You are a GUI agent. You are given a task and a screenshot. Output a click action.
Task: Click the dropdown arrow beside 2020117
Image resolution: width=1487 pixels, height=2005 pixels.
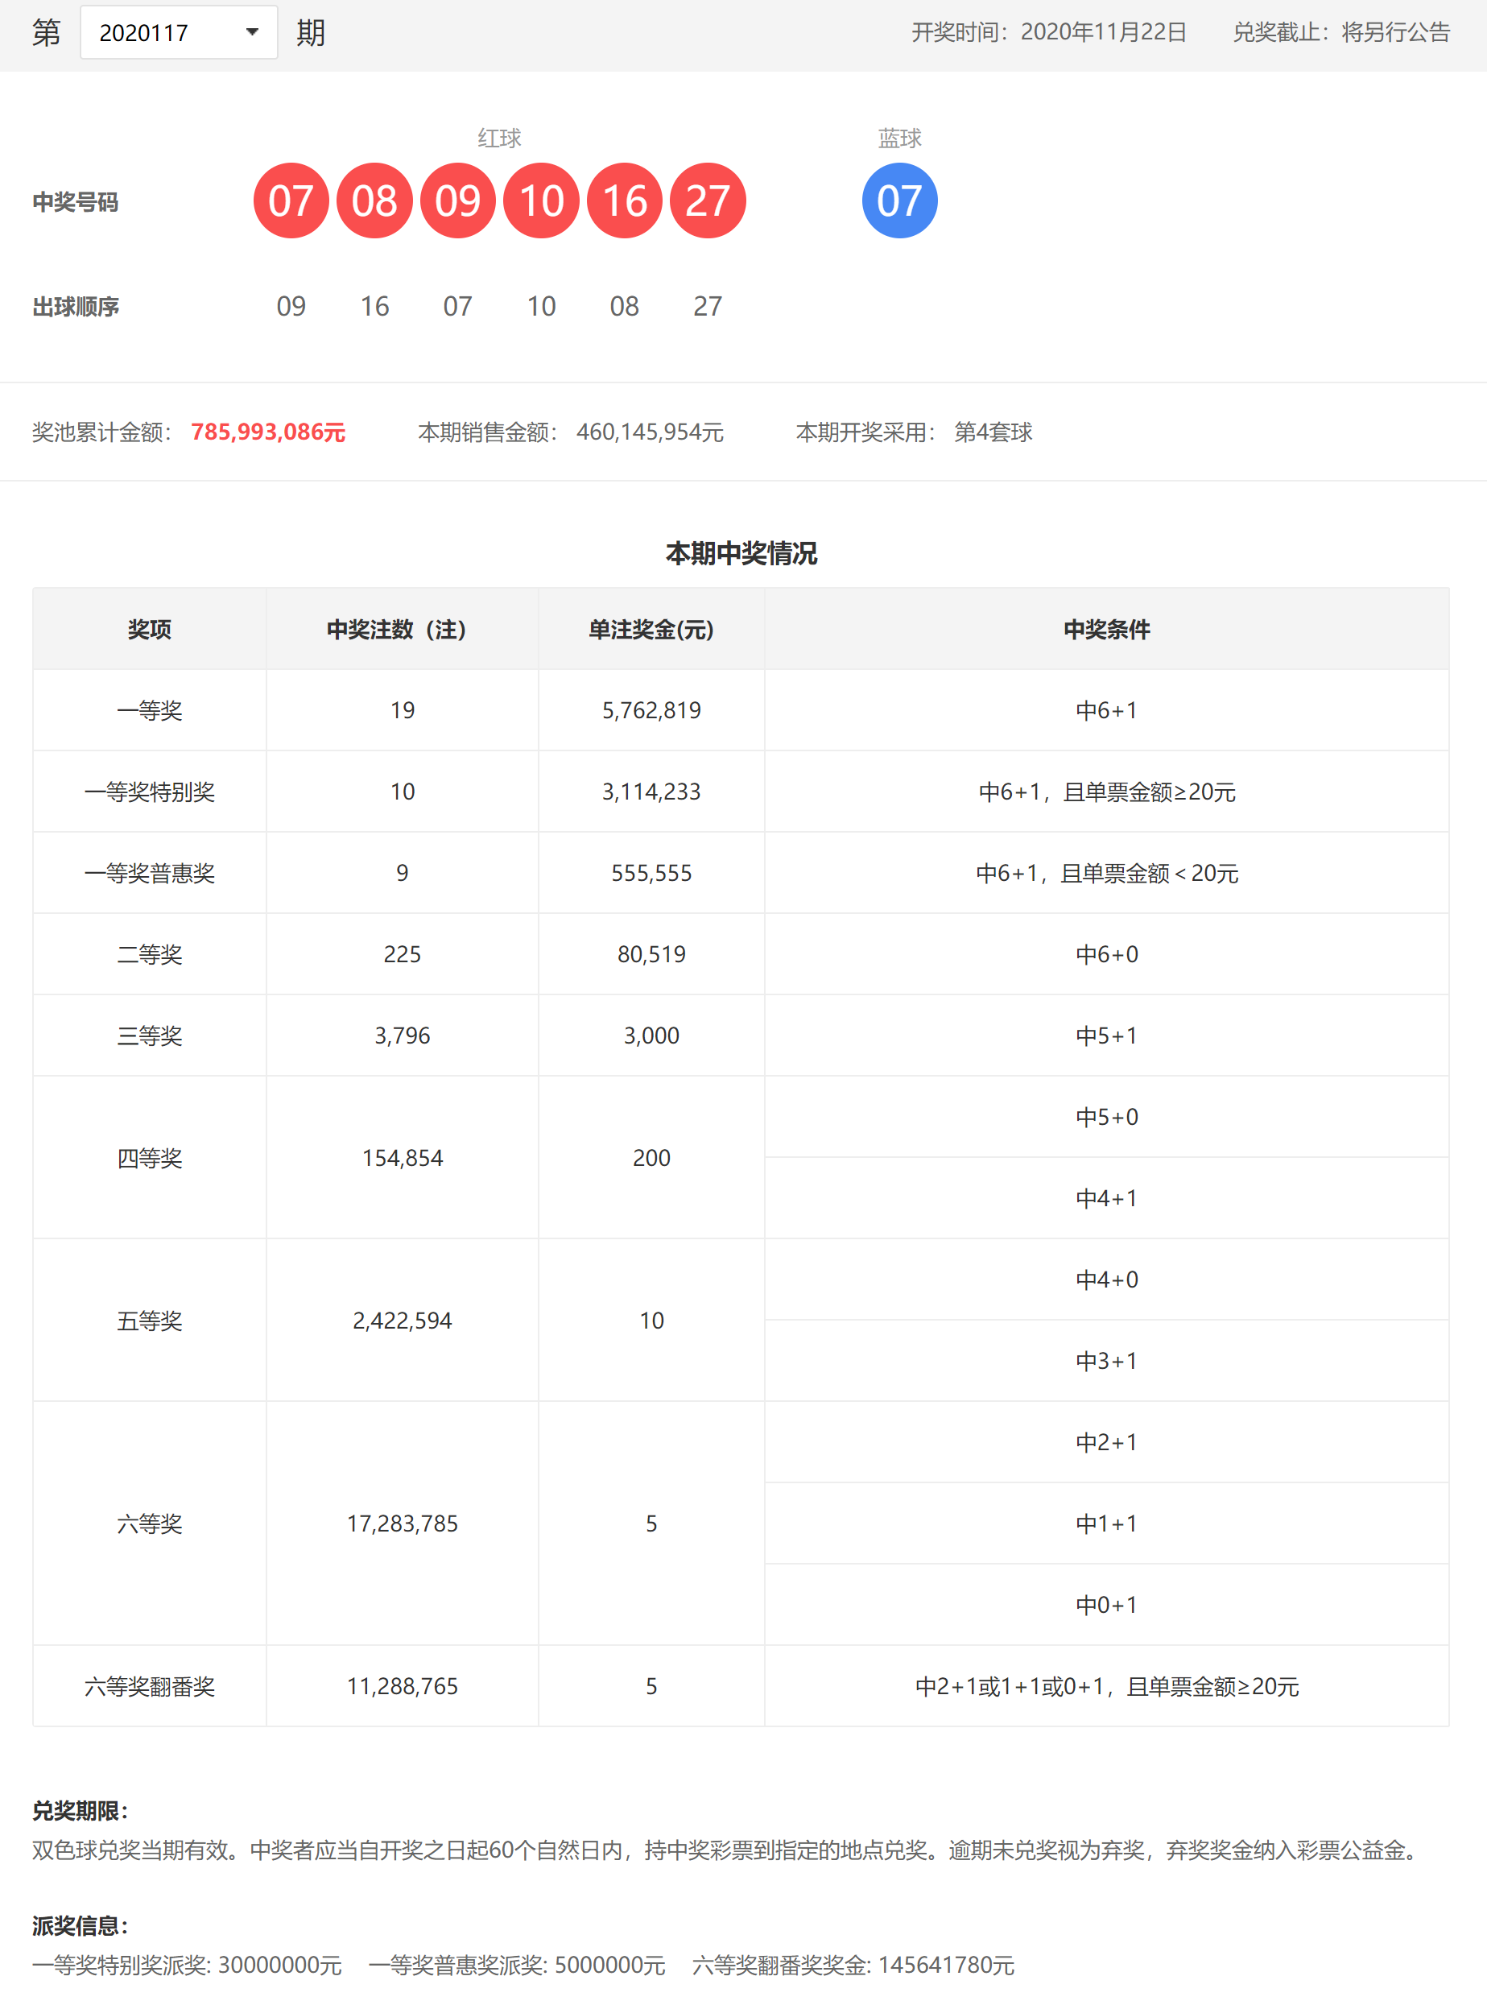point(252,33)
